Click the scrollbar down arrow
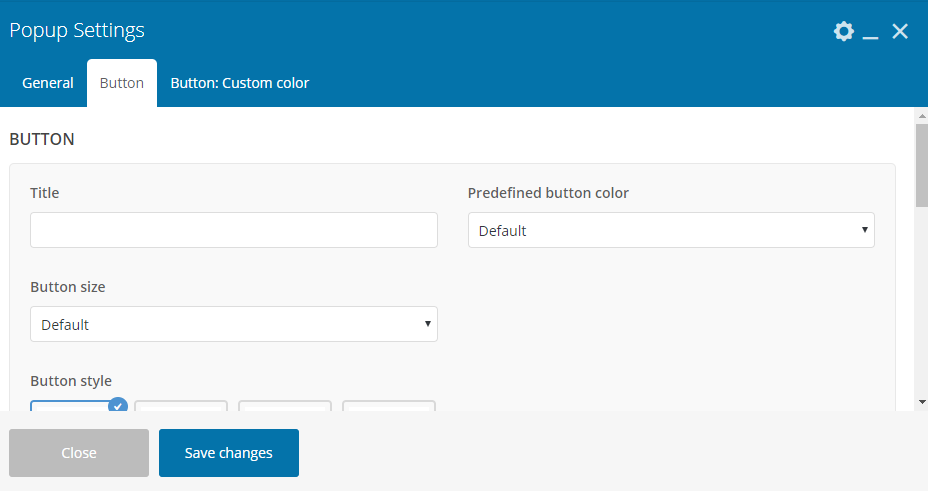This screenshot has width=928, height=491. [x=921, y=402]
